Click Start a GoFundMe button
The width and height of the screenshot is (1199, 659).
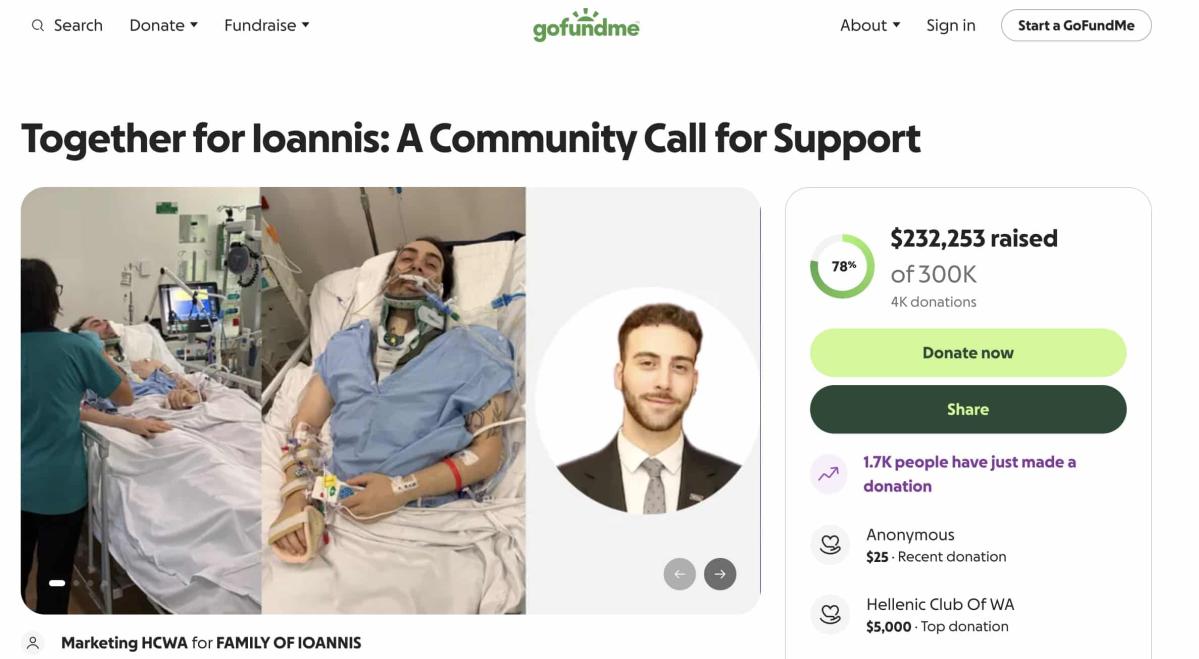click(1076, 26)
